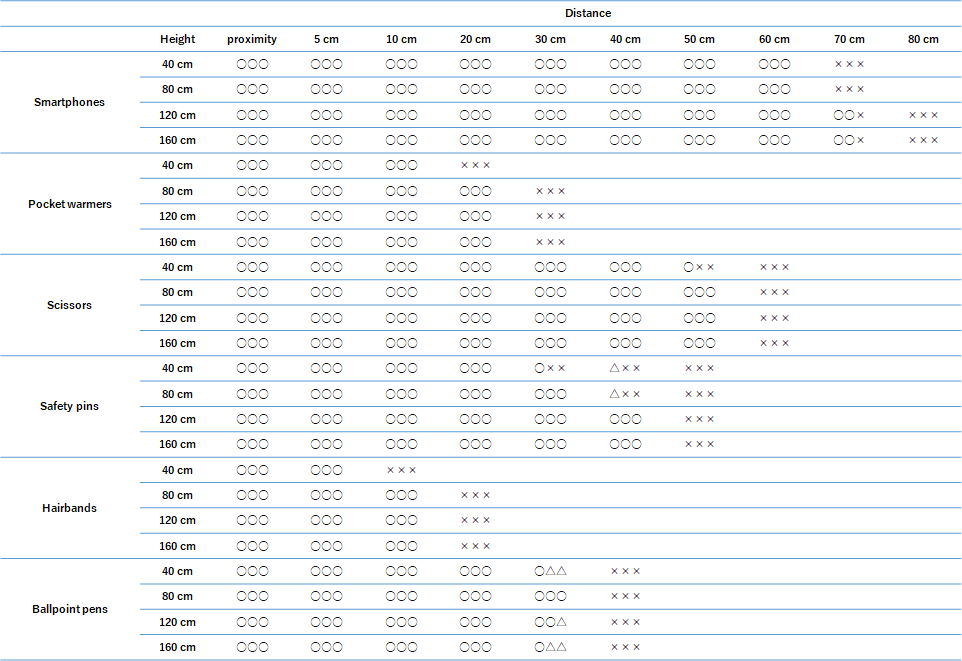Click the Smartphones row group label
The image size is (962, 661).
[69, 102]
